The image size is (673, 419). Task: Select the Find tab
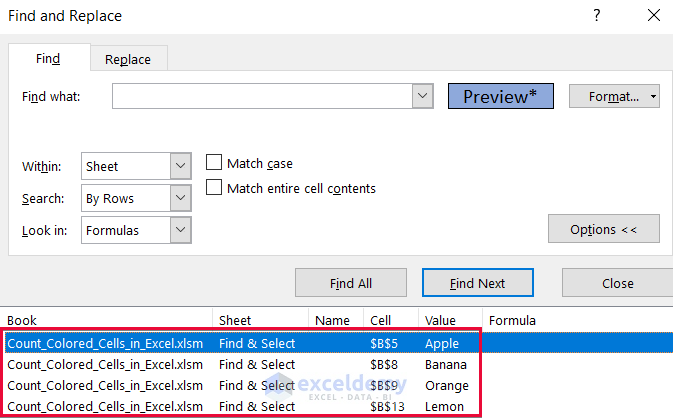48,59
